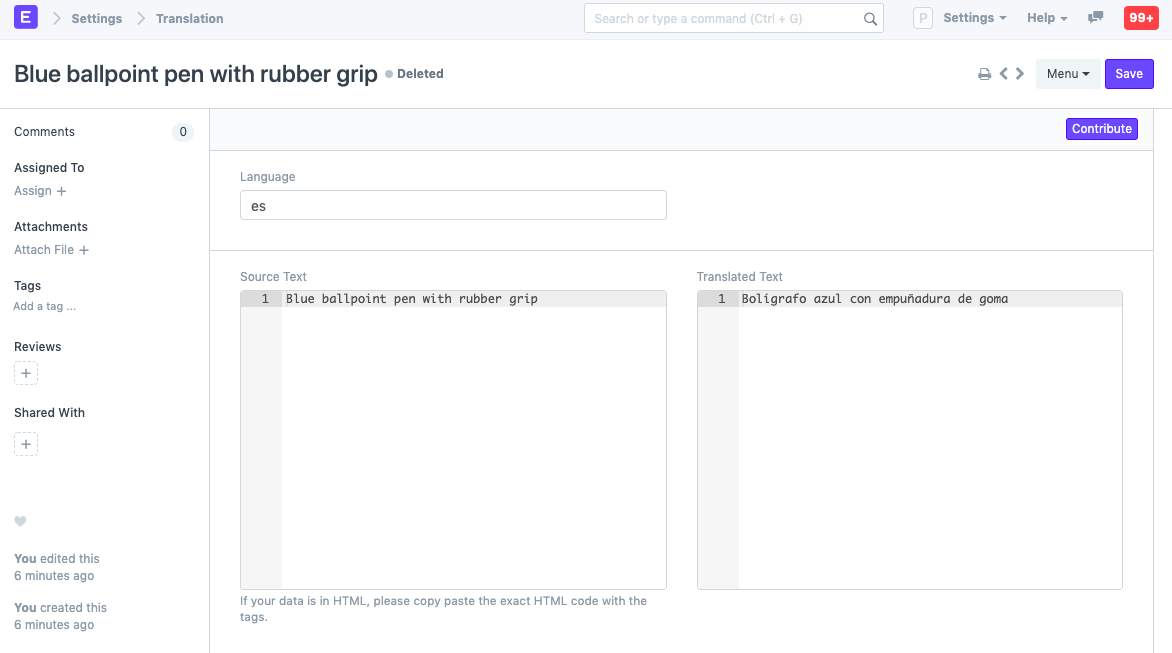Click the print icon
Screen dimensions: 1172x653
[984, 74]
